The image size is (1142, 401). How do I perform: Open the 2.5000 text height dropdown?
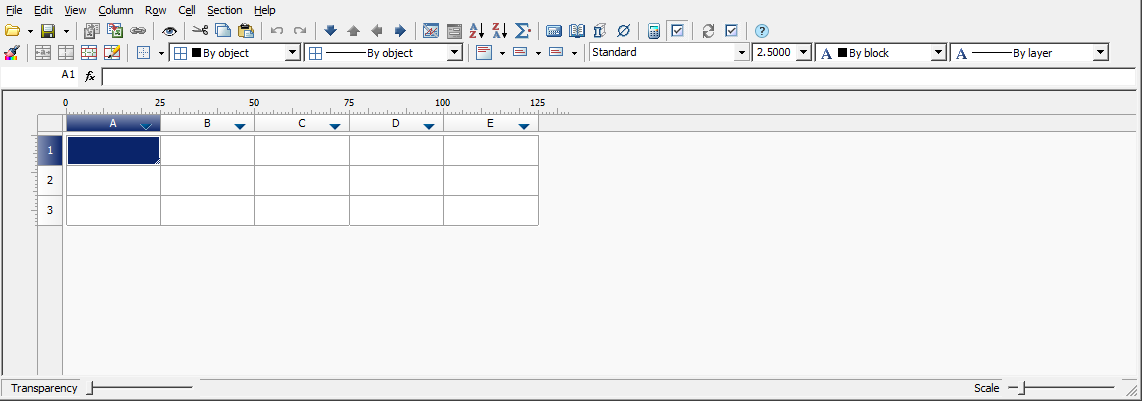803,53
